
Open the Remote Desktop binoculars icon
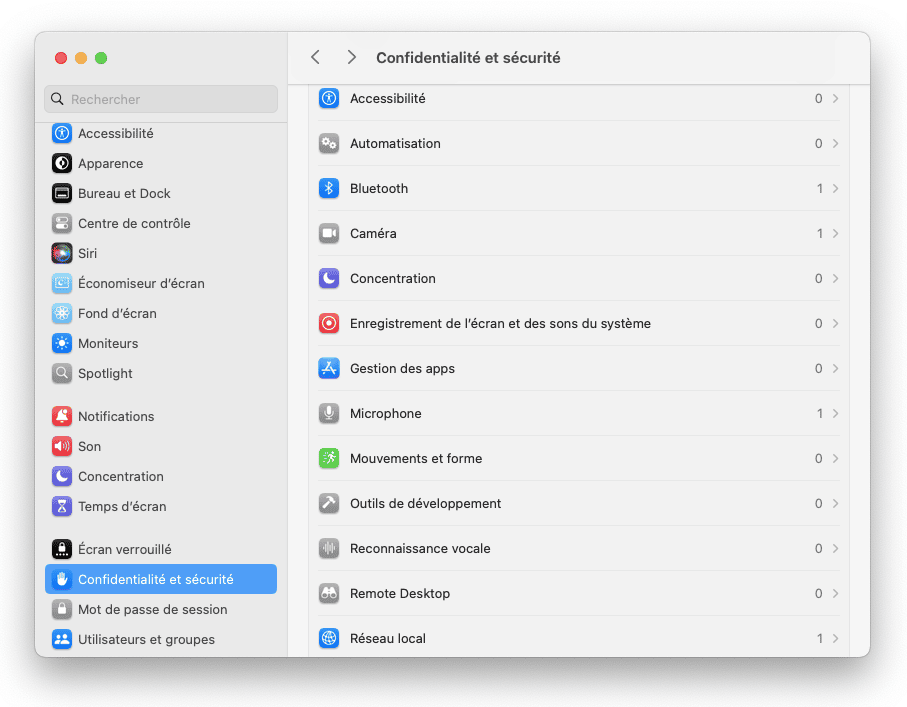click(329, 594)
